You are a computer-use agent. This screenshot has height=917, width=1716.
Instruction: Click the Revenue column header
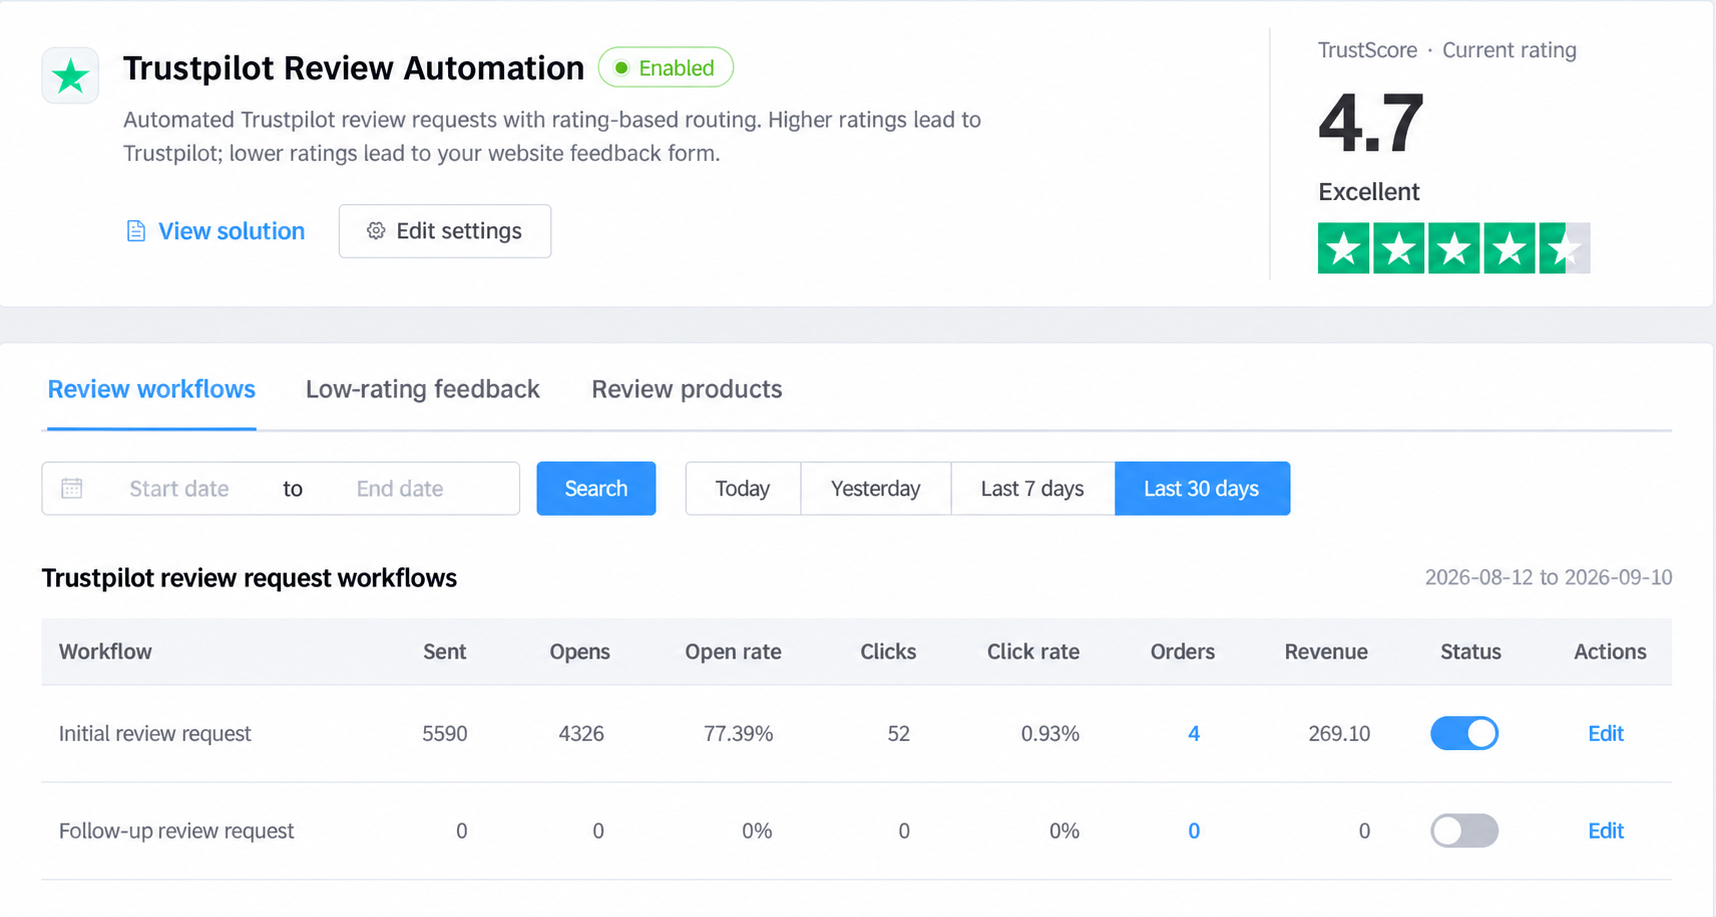pyautogui.click(x=1326, y=651)
